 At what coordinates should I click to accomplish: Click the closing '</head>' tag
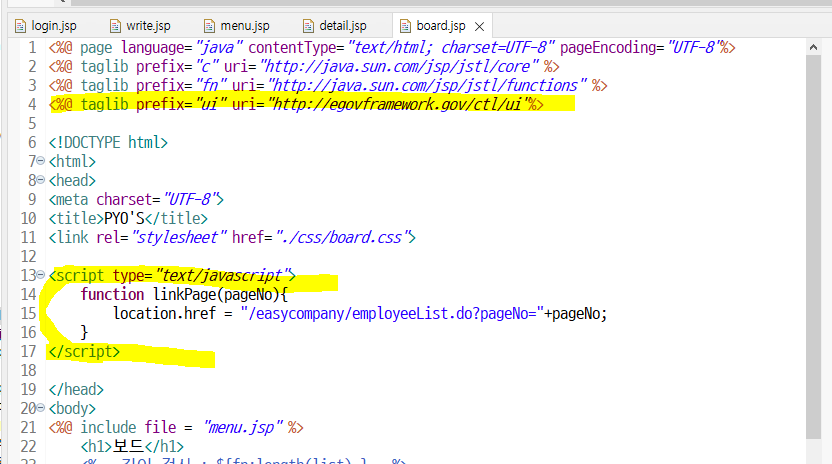pos(76,390)
